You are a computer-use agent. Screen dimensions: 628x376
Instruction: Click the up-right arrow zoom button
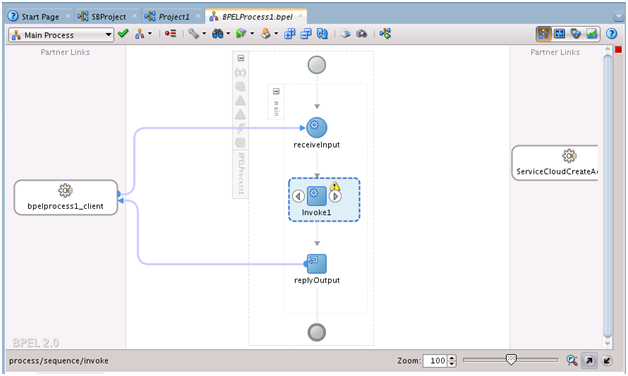click(589, 361)
